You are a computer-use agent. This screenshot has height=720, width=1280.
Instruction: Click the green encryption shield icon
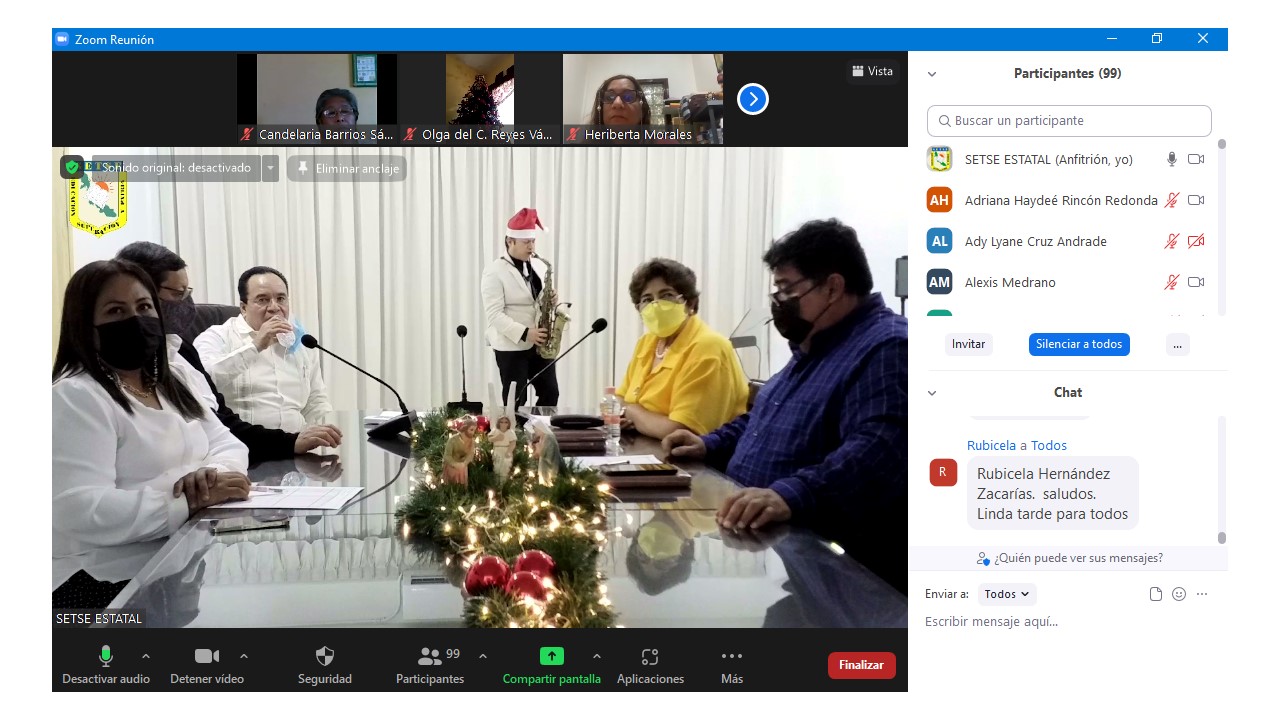(x=73, y=167)
